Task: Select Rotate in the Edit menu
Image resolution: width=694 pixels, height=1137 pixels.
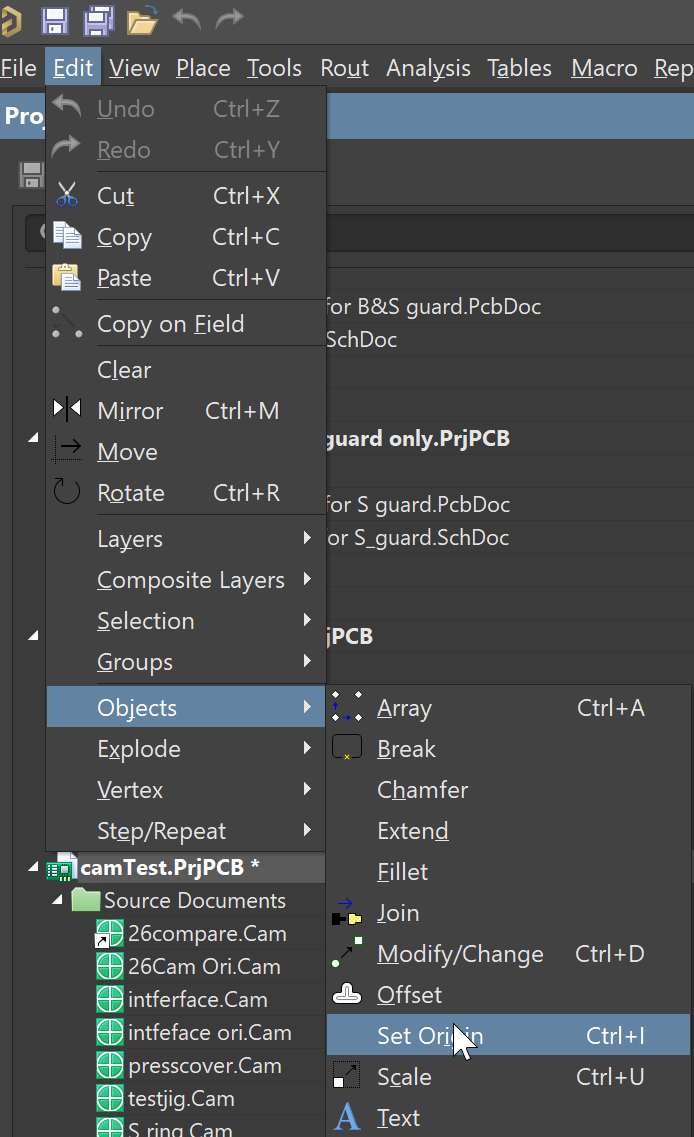Action: point(130,493)
